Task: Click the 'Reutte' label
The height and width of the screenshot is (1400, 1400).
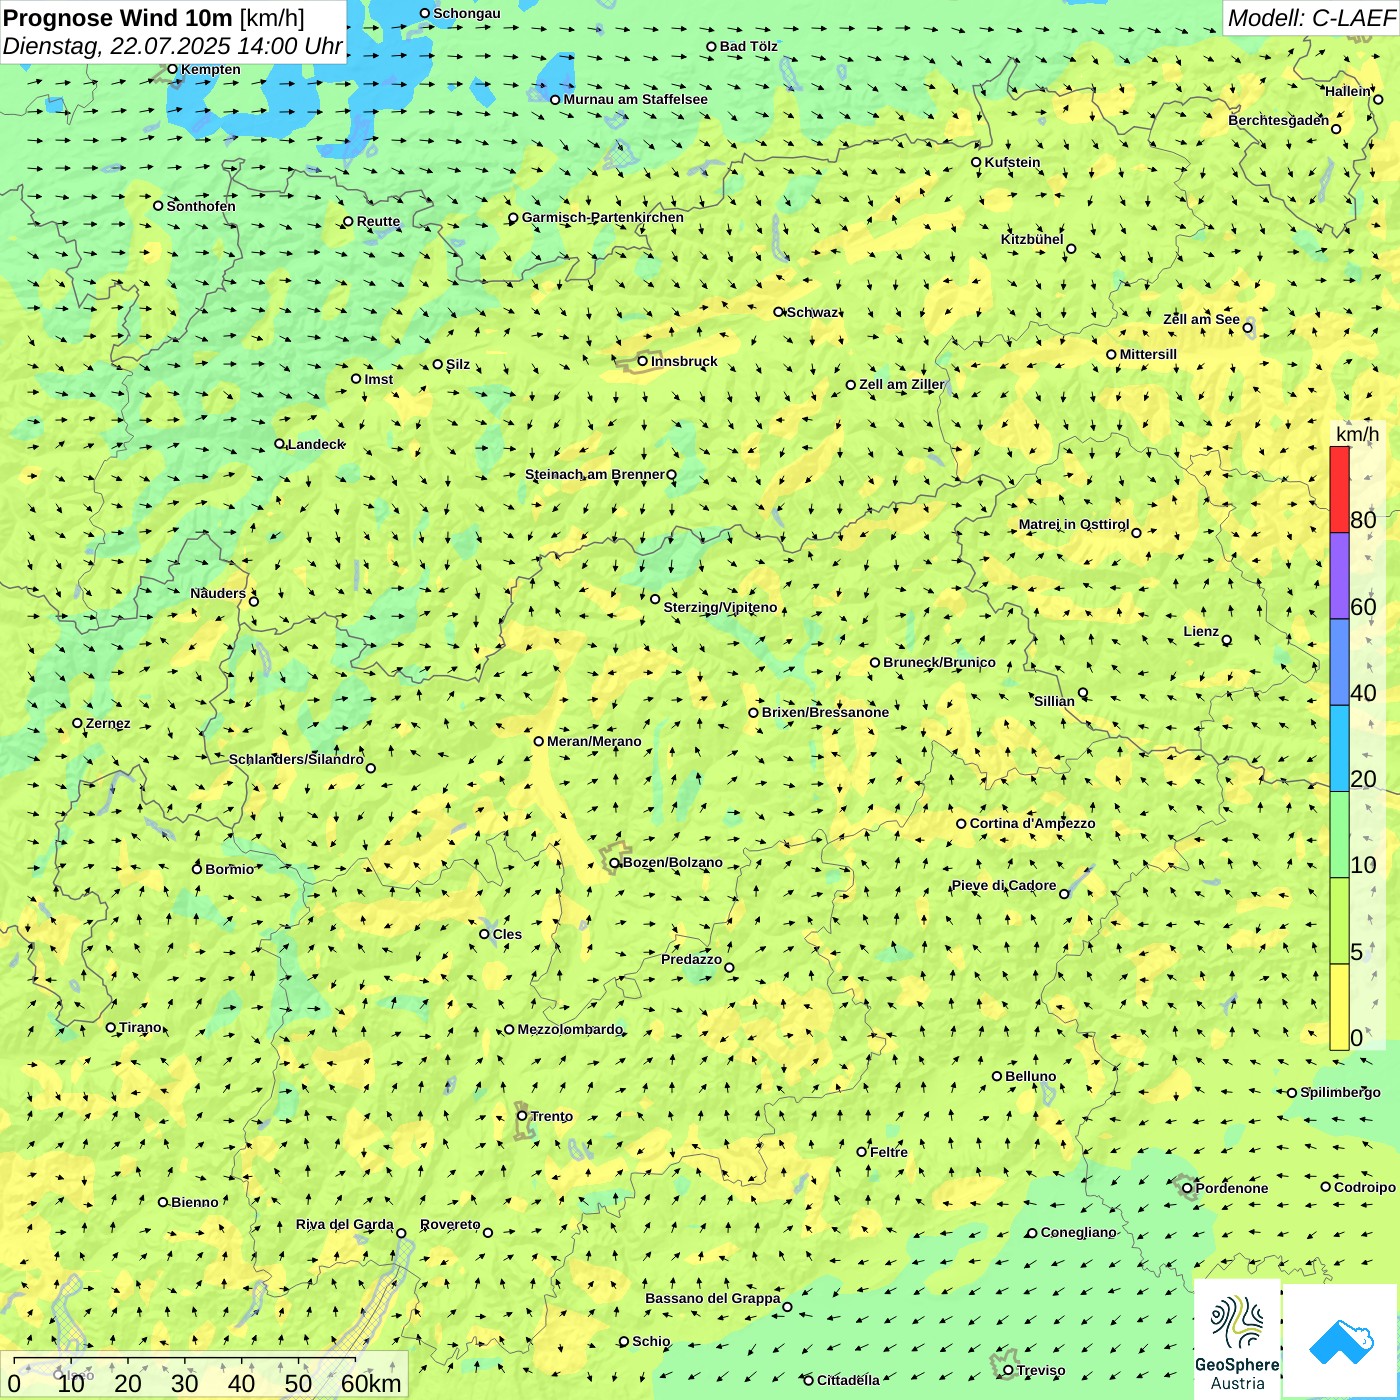Action: 378,221
